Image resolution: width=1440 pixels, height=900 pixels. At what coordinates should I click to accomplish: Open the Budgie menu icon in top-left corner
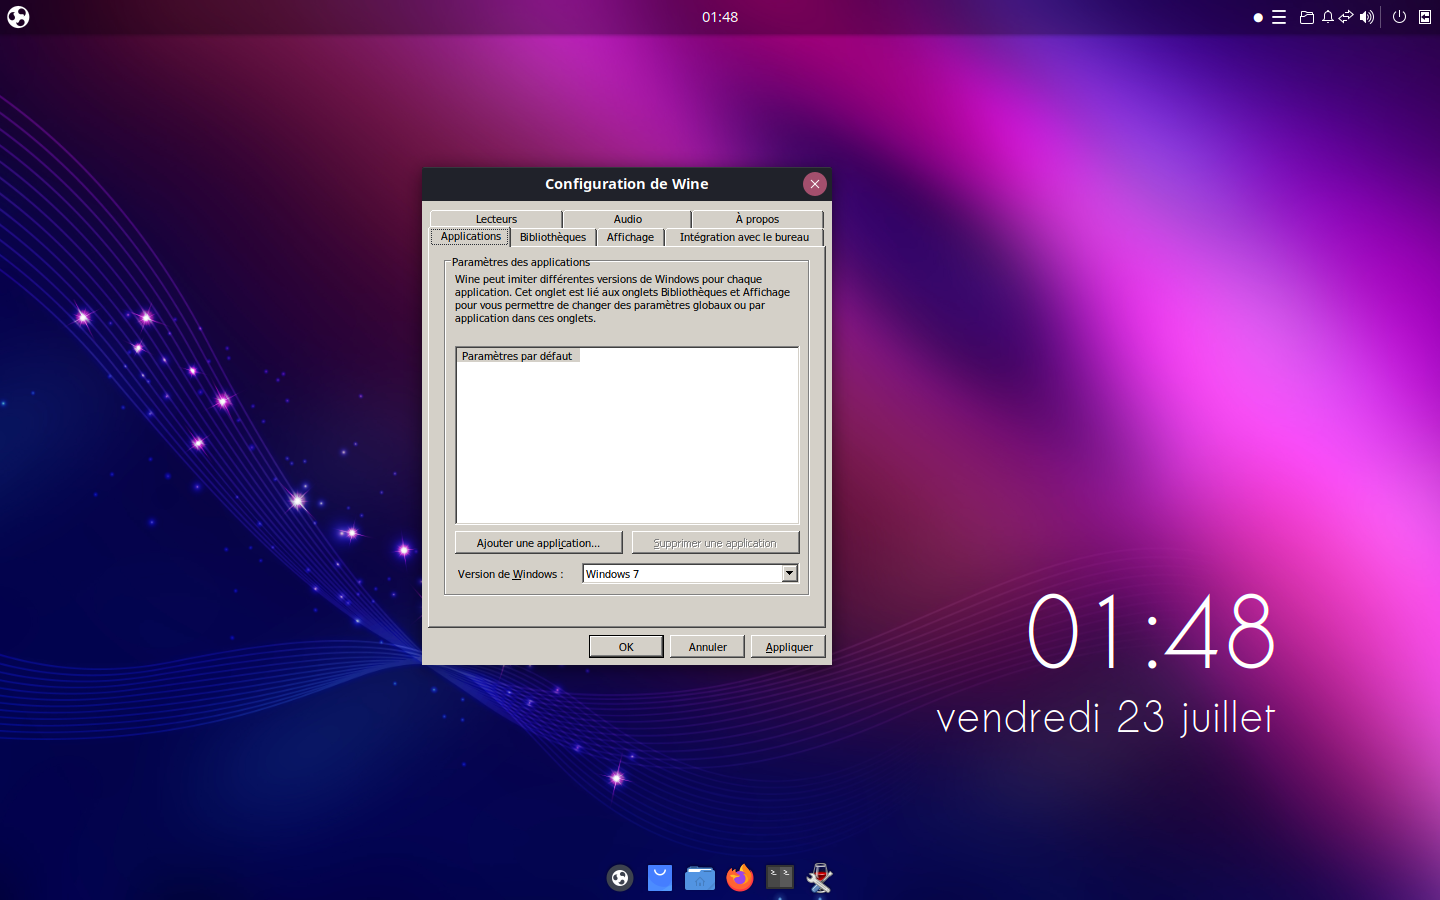tap(18, 17)
